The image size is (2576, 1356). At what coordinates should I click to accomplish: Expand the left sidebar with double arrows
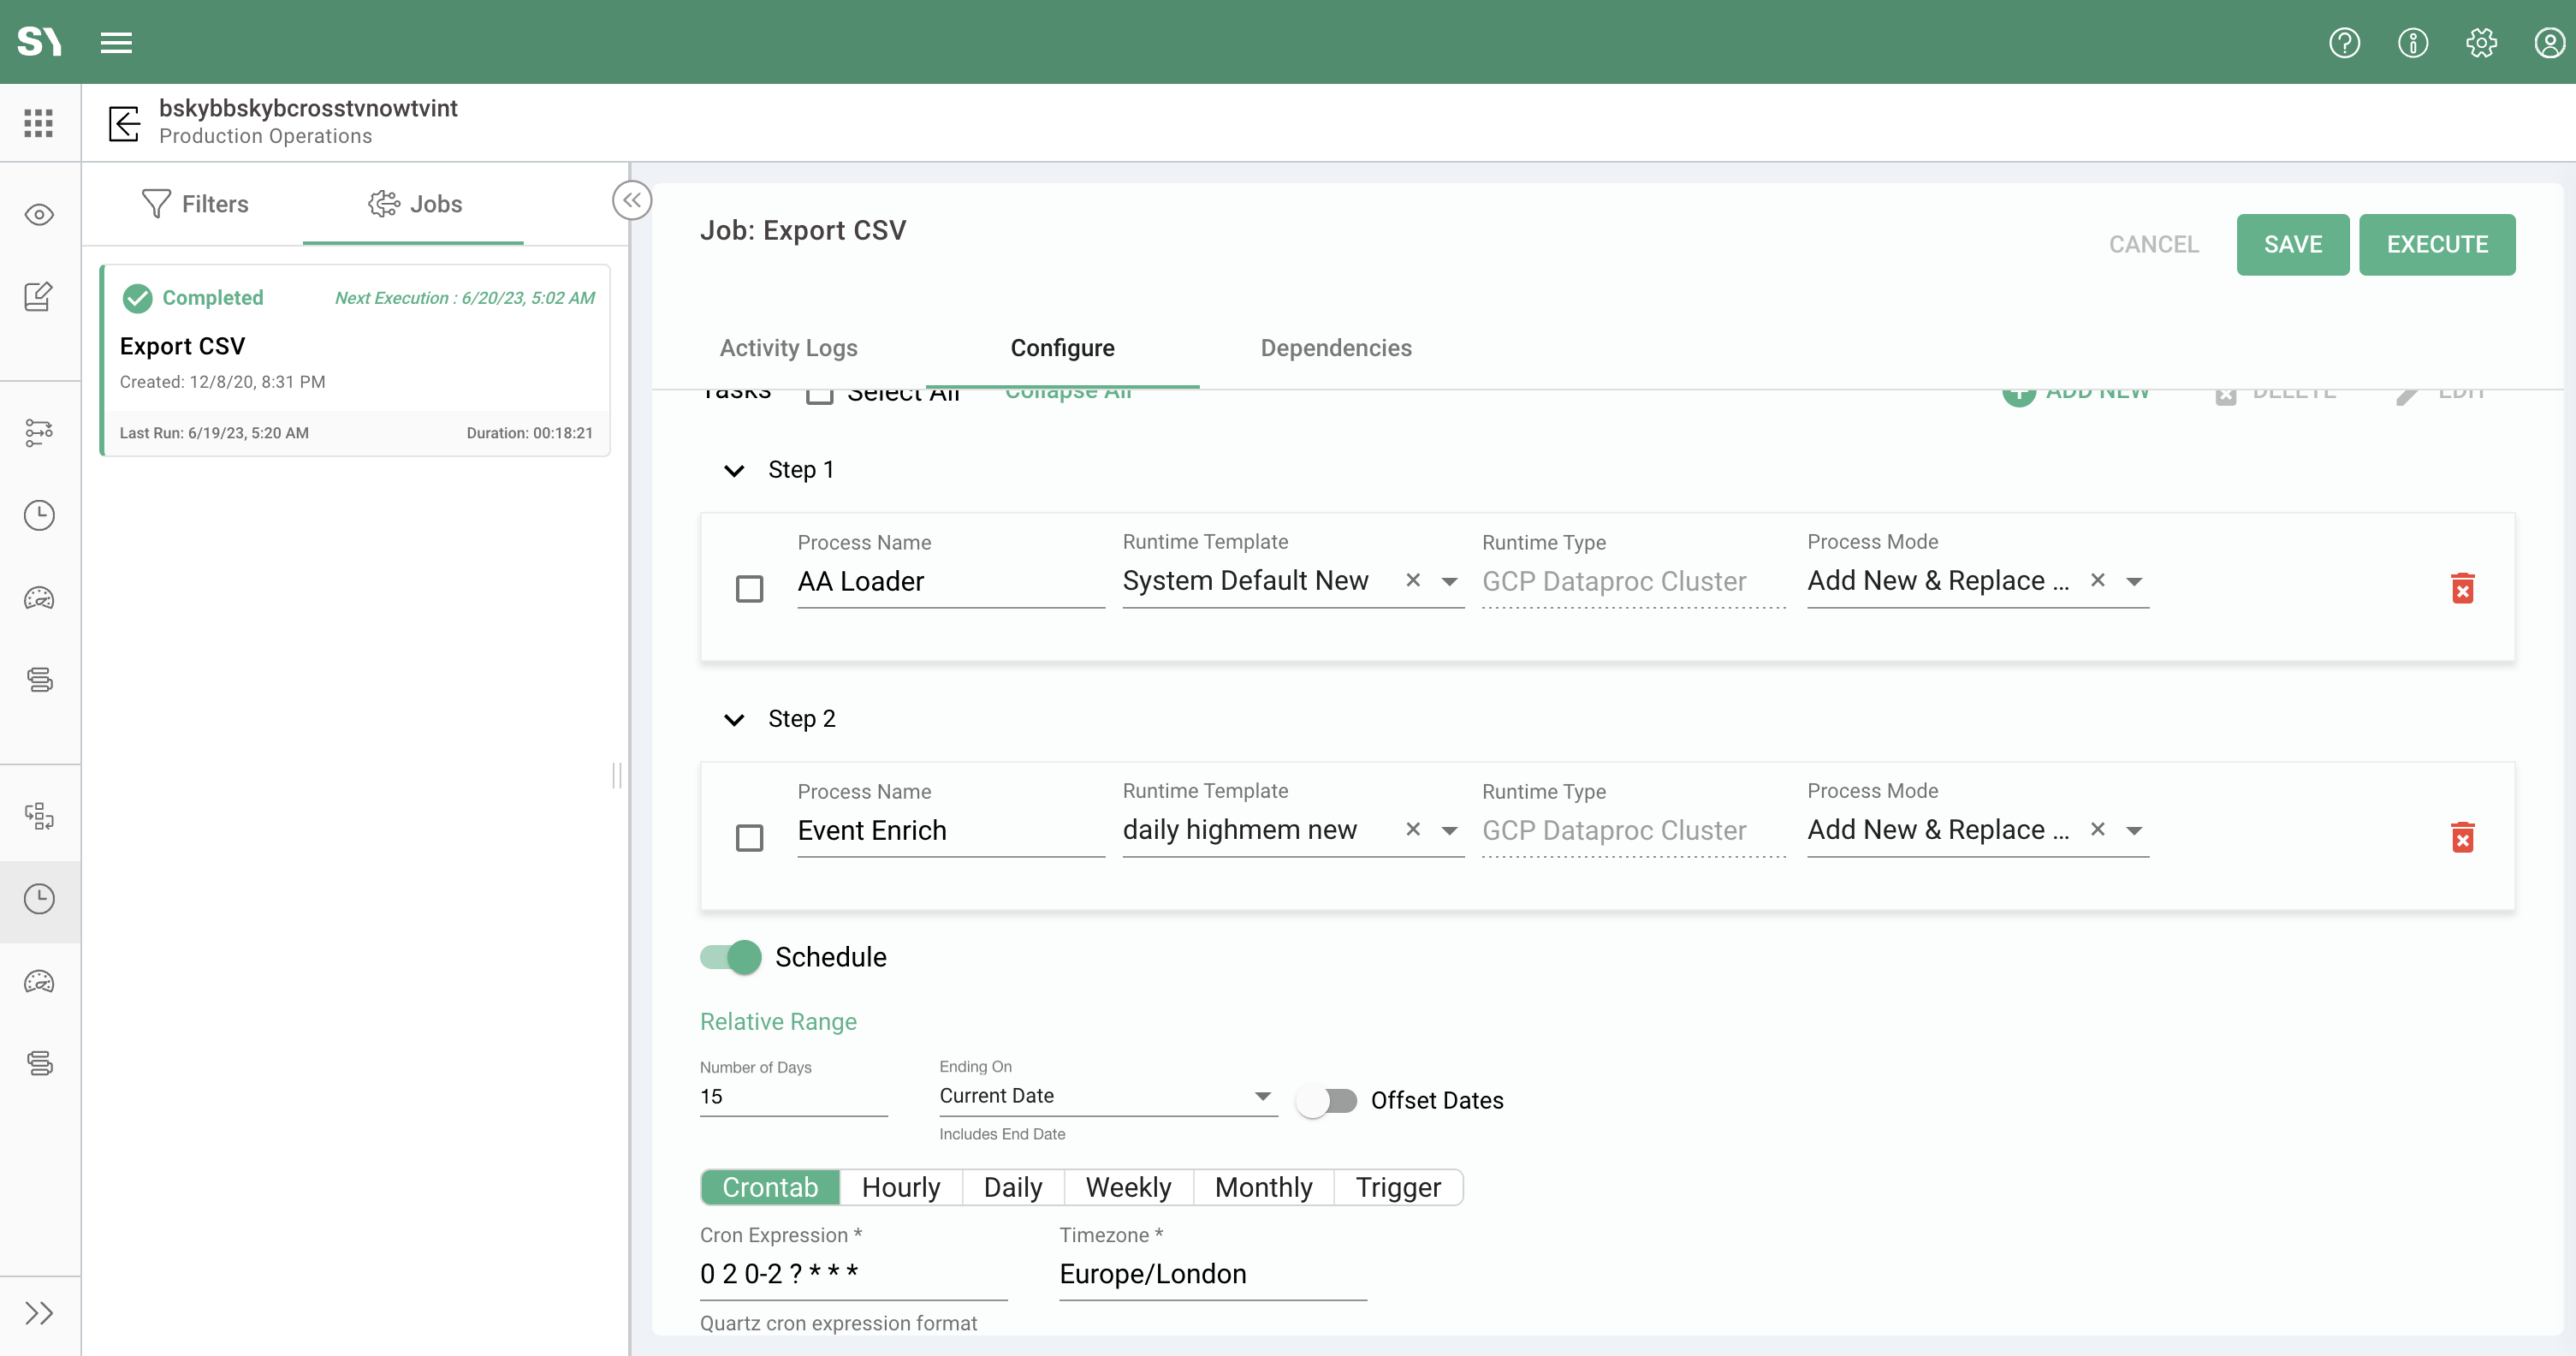39,1313
